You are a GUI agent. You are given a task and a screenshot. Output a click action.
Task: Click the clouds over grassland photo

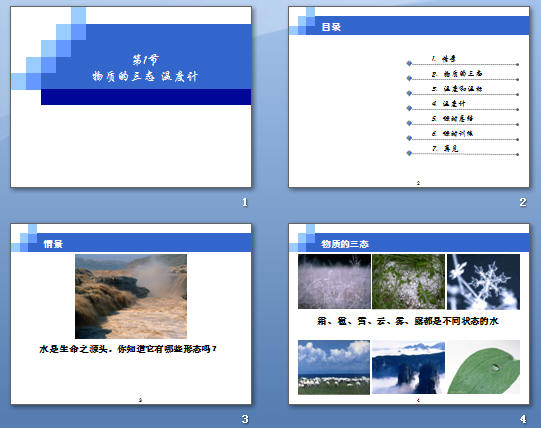tap(334, 367)
